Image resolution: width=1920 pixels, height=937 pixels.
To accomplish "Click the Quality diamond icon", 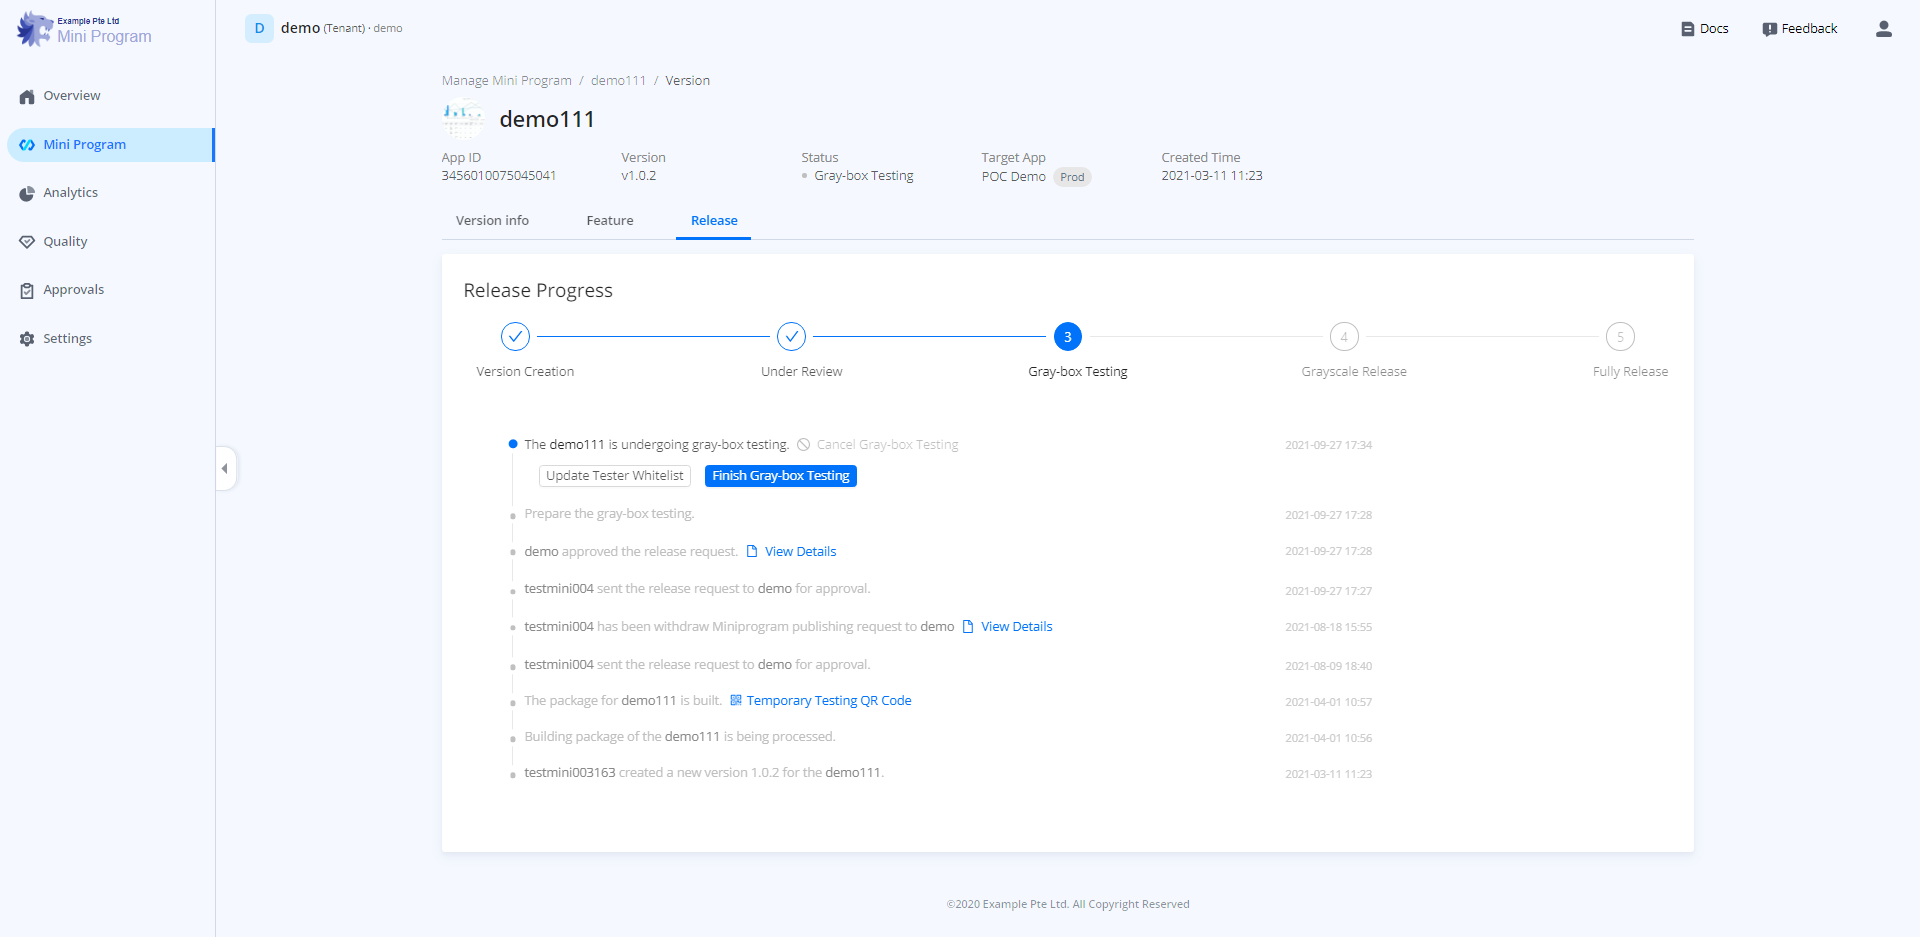I will click(27, 242).
